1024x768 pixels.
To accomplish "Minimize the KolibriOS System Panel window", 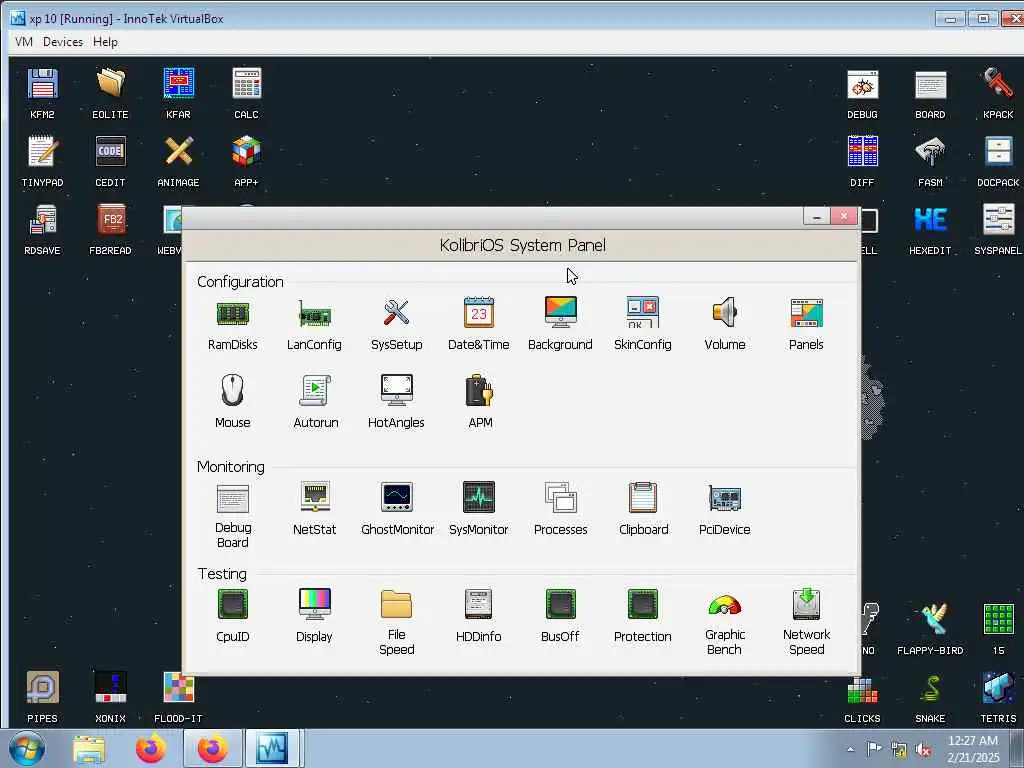I will coord(816,216).
